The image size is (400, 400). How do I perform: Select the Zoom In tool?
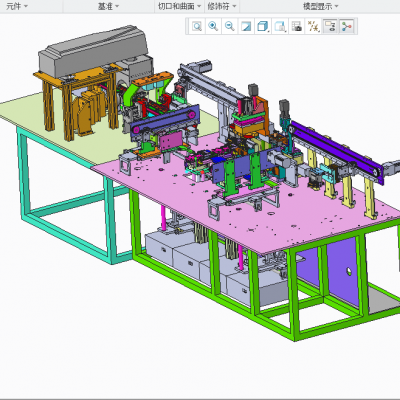tap(213, 26)
